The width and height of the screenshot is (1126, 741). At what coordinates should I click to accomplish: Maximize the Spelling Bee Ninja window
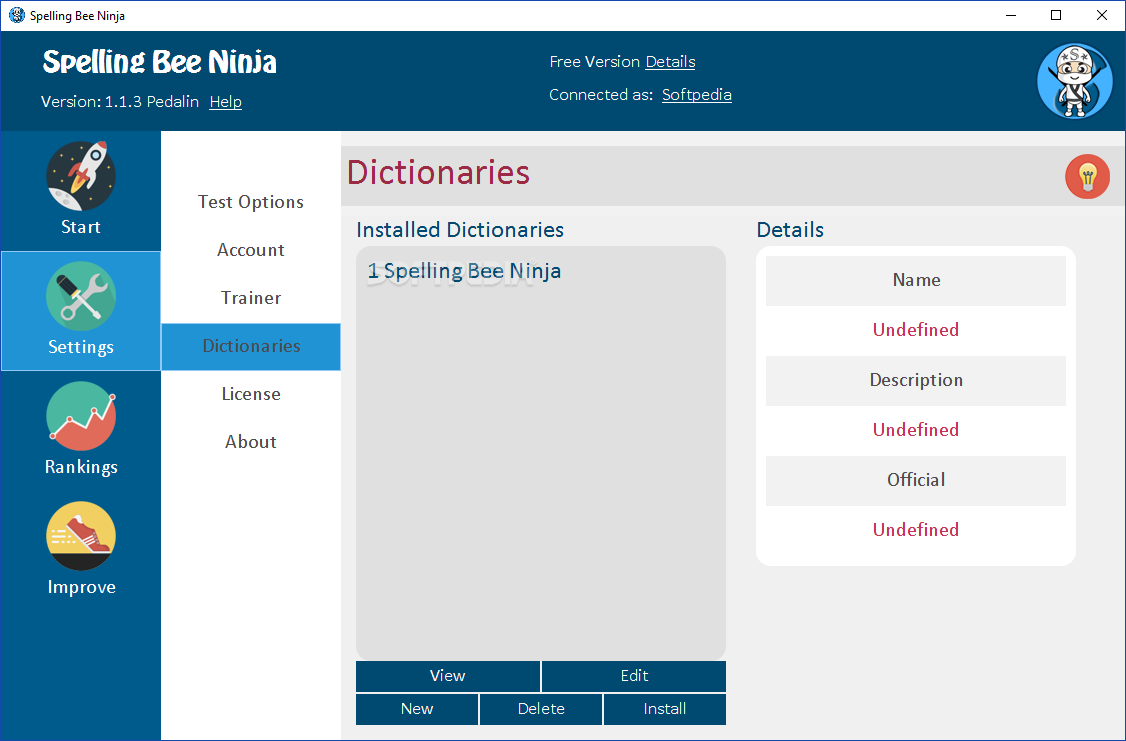click(1056, 15)
